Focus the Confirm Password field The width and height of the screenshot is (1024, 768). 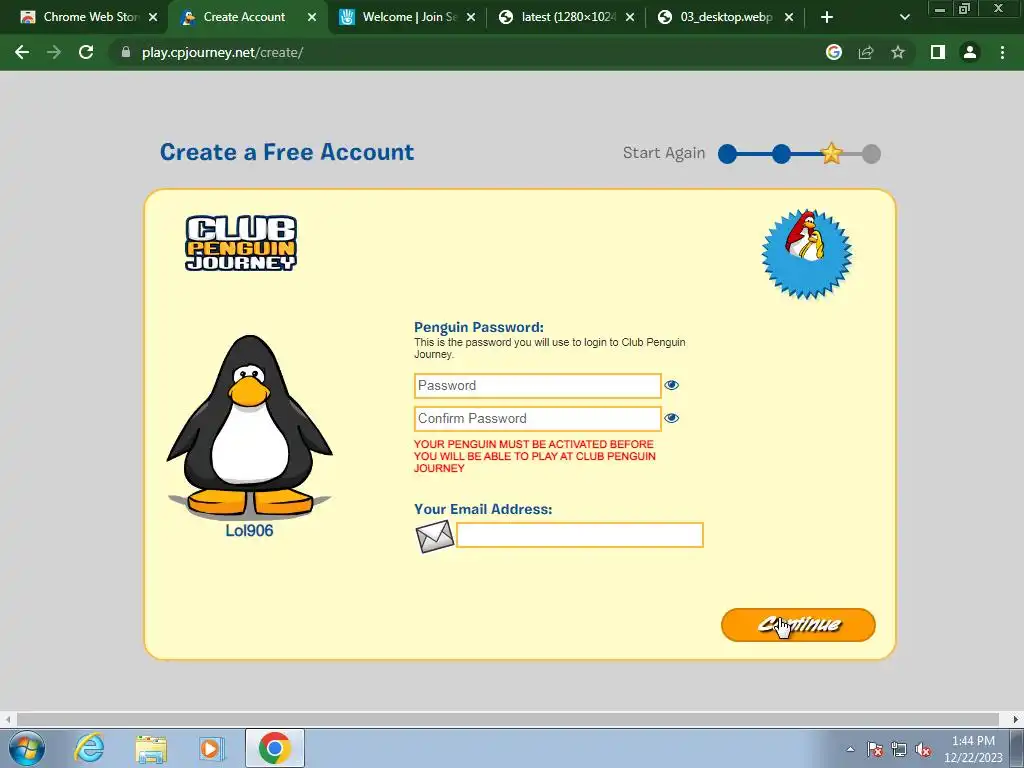click(537, 419)
